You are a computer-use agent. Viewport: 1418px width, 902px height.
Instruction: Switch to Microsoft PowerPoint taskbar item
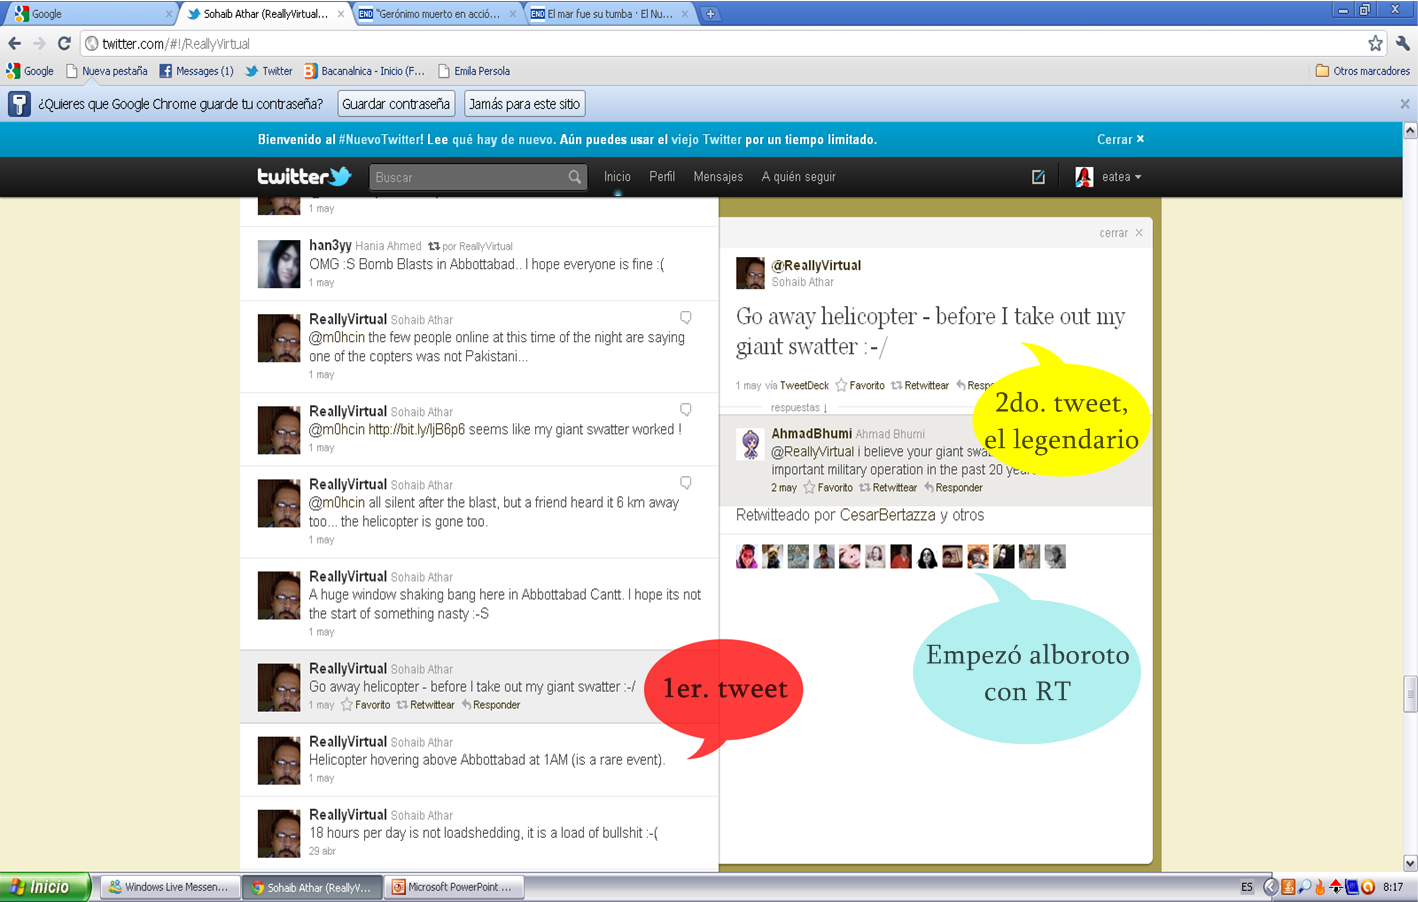click(453, 887)
